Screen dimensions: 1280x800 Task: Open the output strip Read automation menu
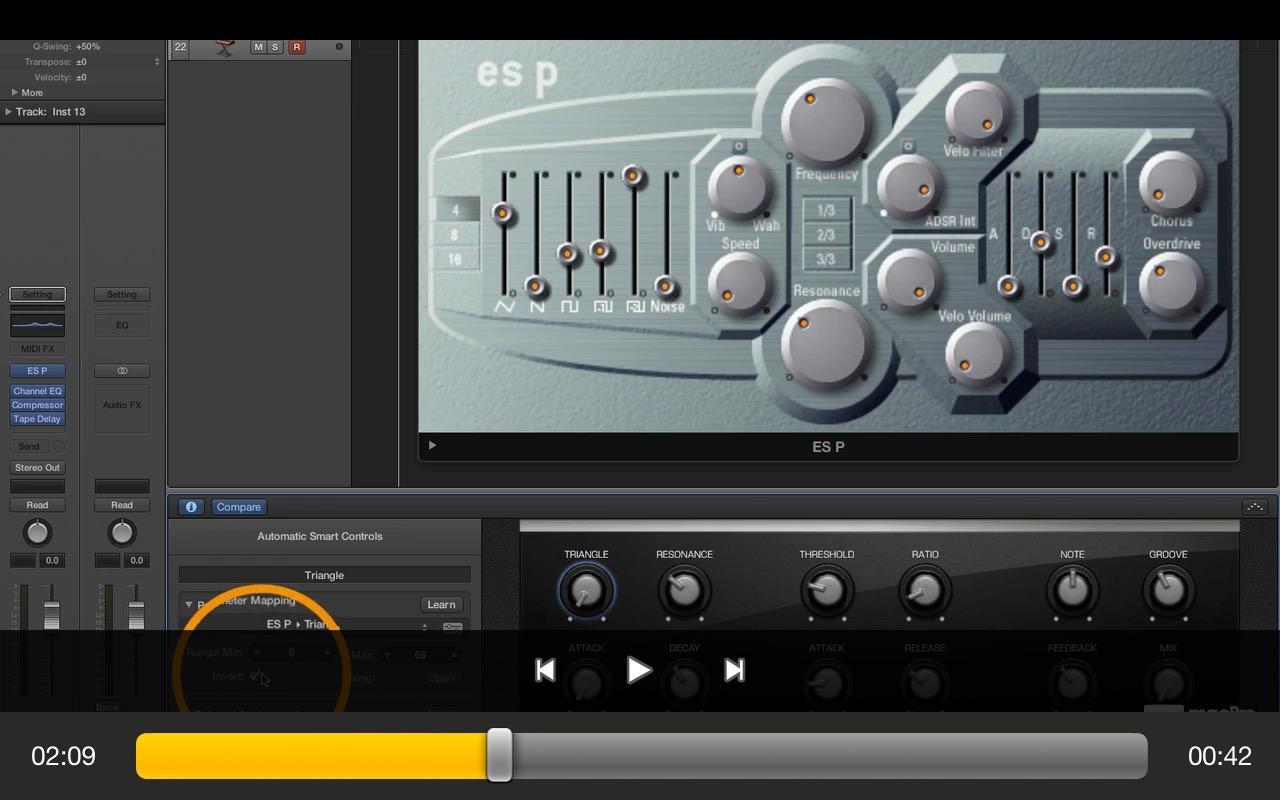click(122, 505)
